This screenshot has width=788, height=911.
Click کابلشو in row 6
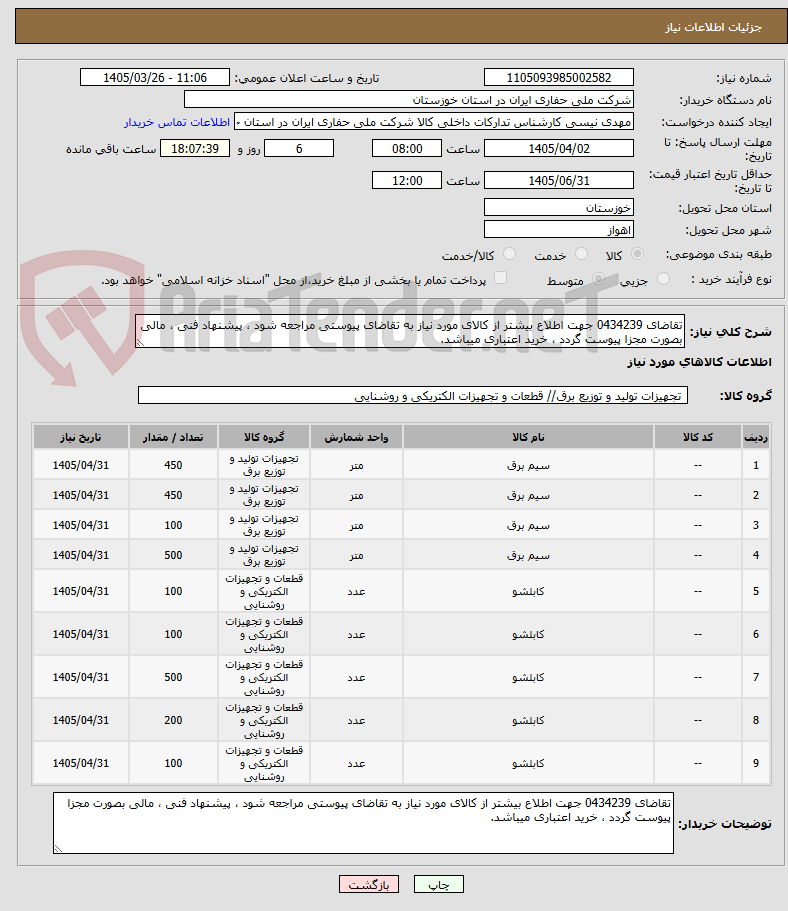(x=528, y=634)
